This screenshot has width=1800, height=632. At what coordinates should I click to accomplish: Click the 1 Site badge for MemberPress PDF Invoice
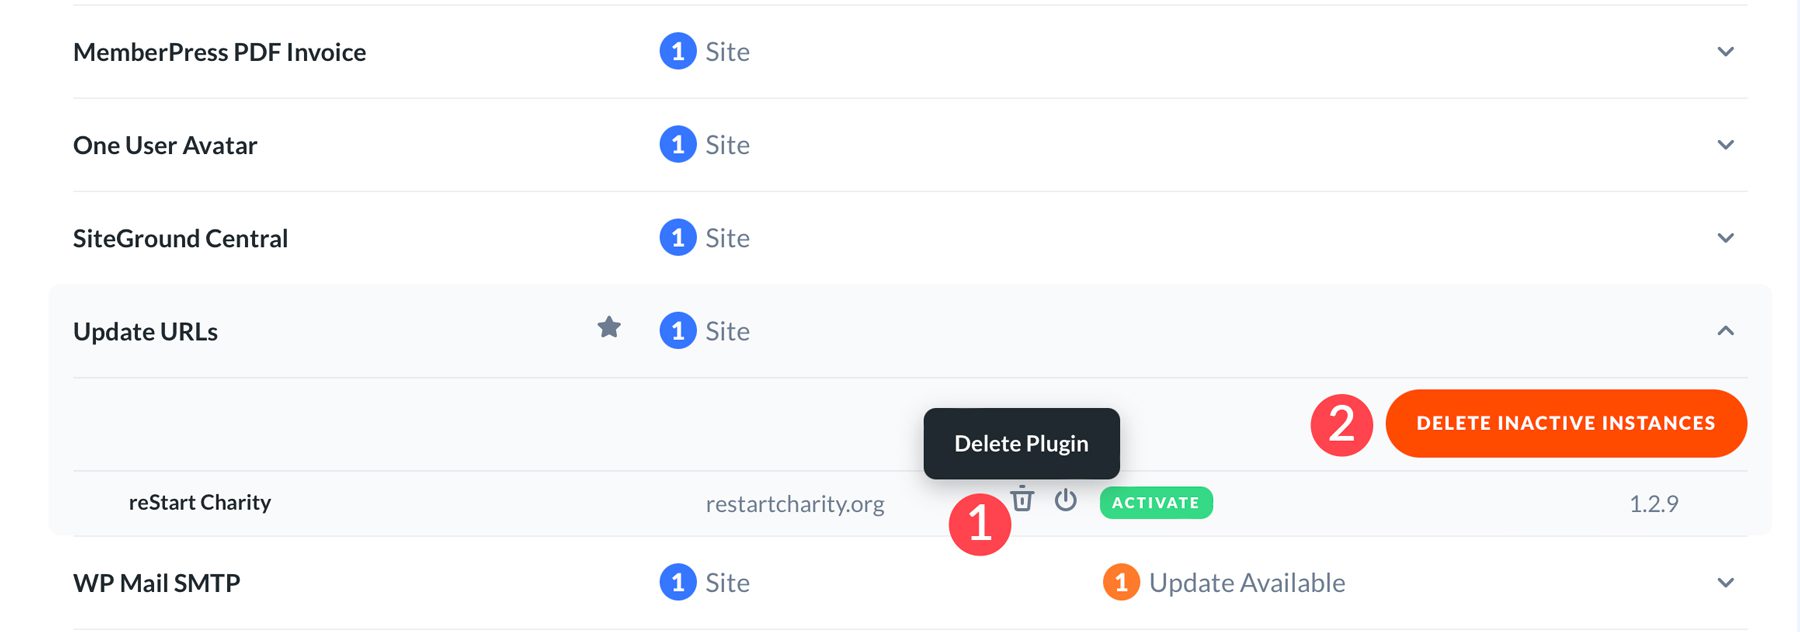pos(678,51)
